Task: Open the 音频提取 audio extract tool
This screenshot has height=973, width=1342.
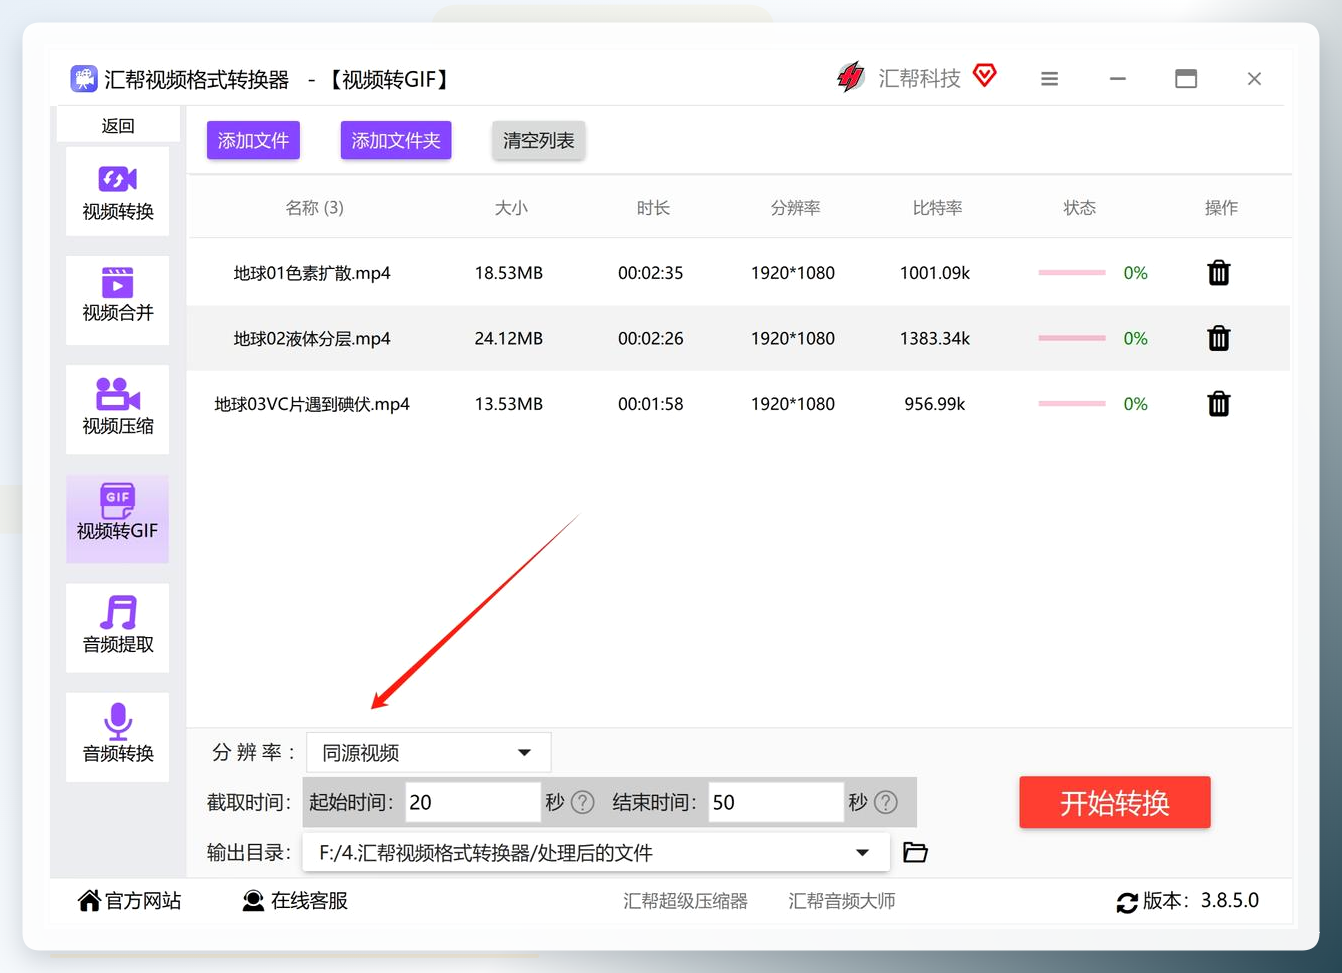Action: coord(117,627)
